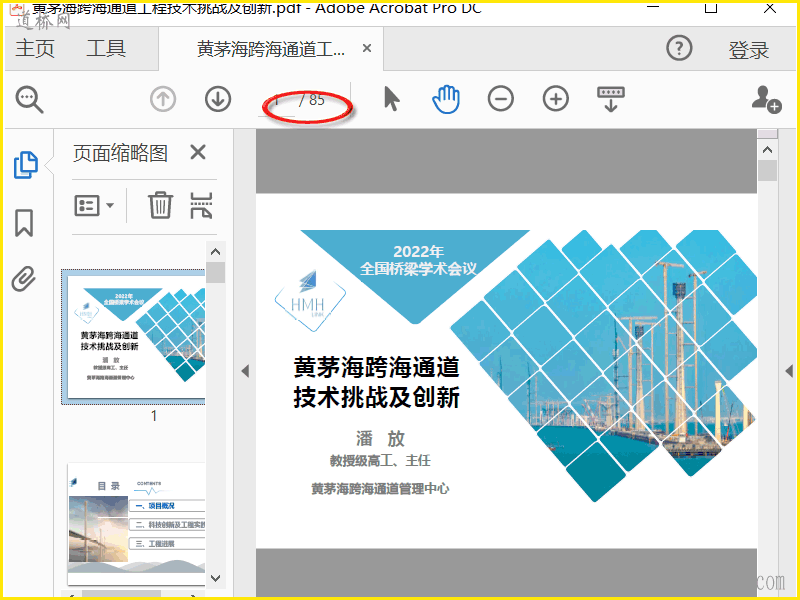
Task: Collapse the left navigation pane arrow
Action: [245, 371]
